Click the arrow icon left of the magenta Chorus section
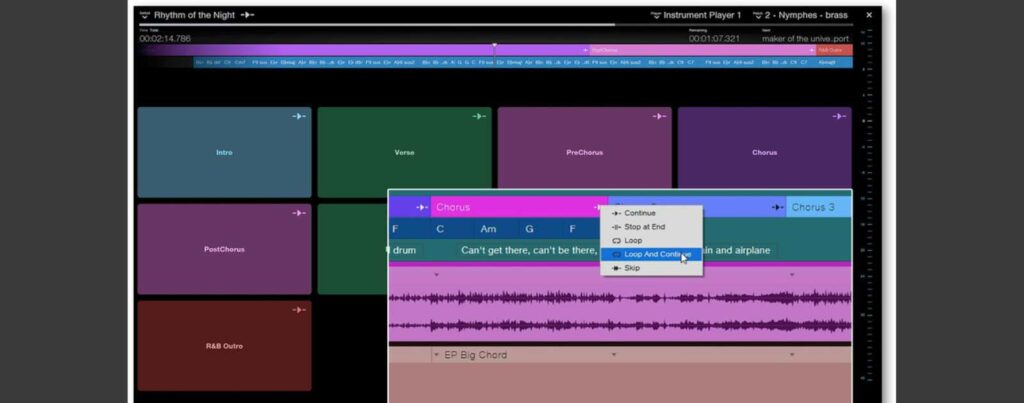Screen dimensions: 1024x403 tap(421, 207)
